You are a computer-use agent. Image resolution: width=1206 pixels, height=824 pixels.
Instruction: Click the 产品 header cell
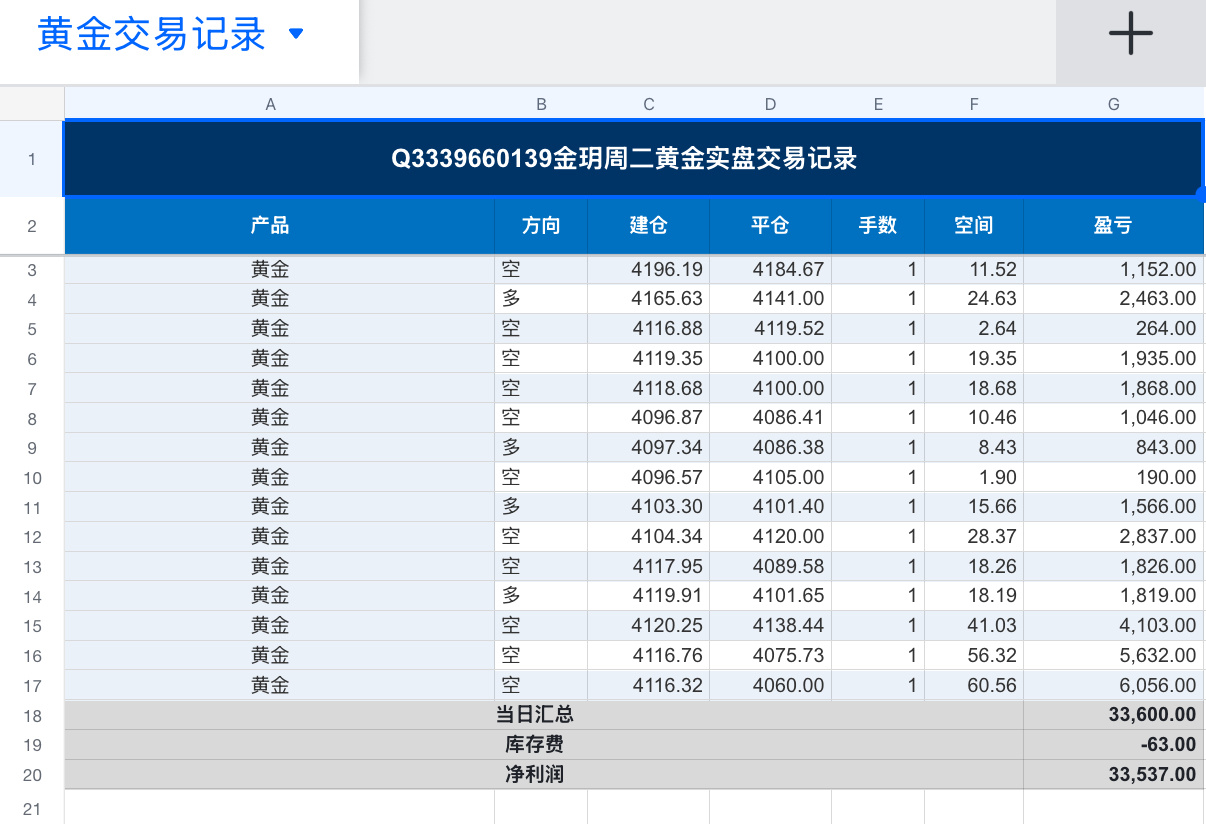point(280,226)
